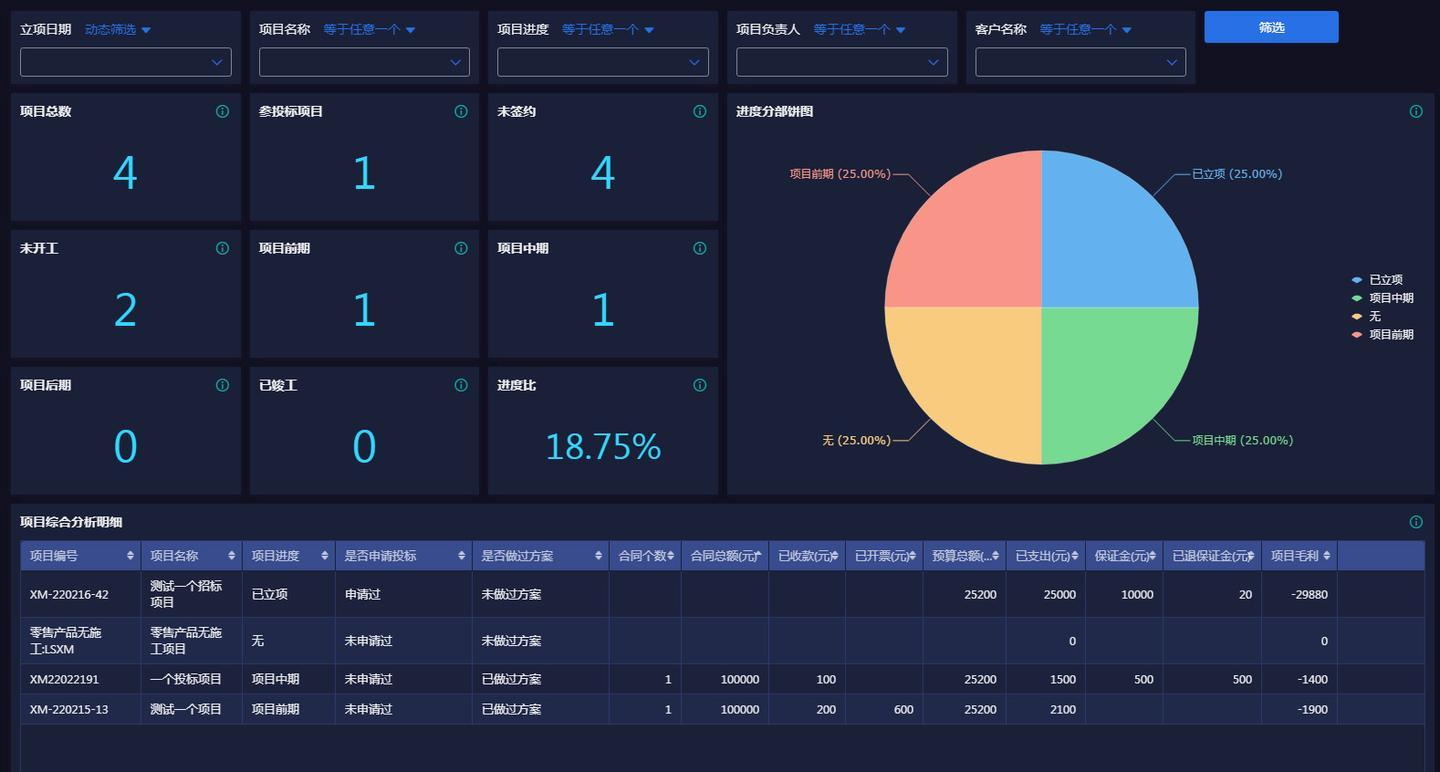This screenshot has height=772, width=1440.
Task: Click the blue 筛选 button
Action: (x=1271, y=27)
